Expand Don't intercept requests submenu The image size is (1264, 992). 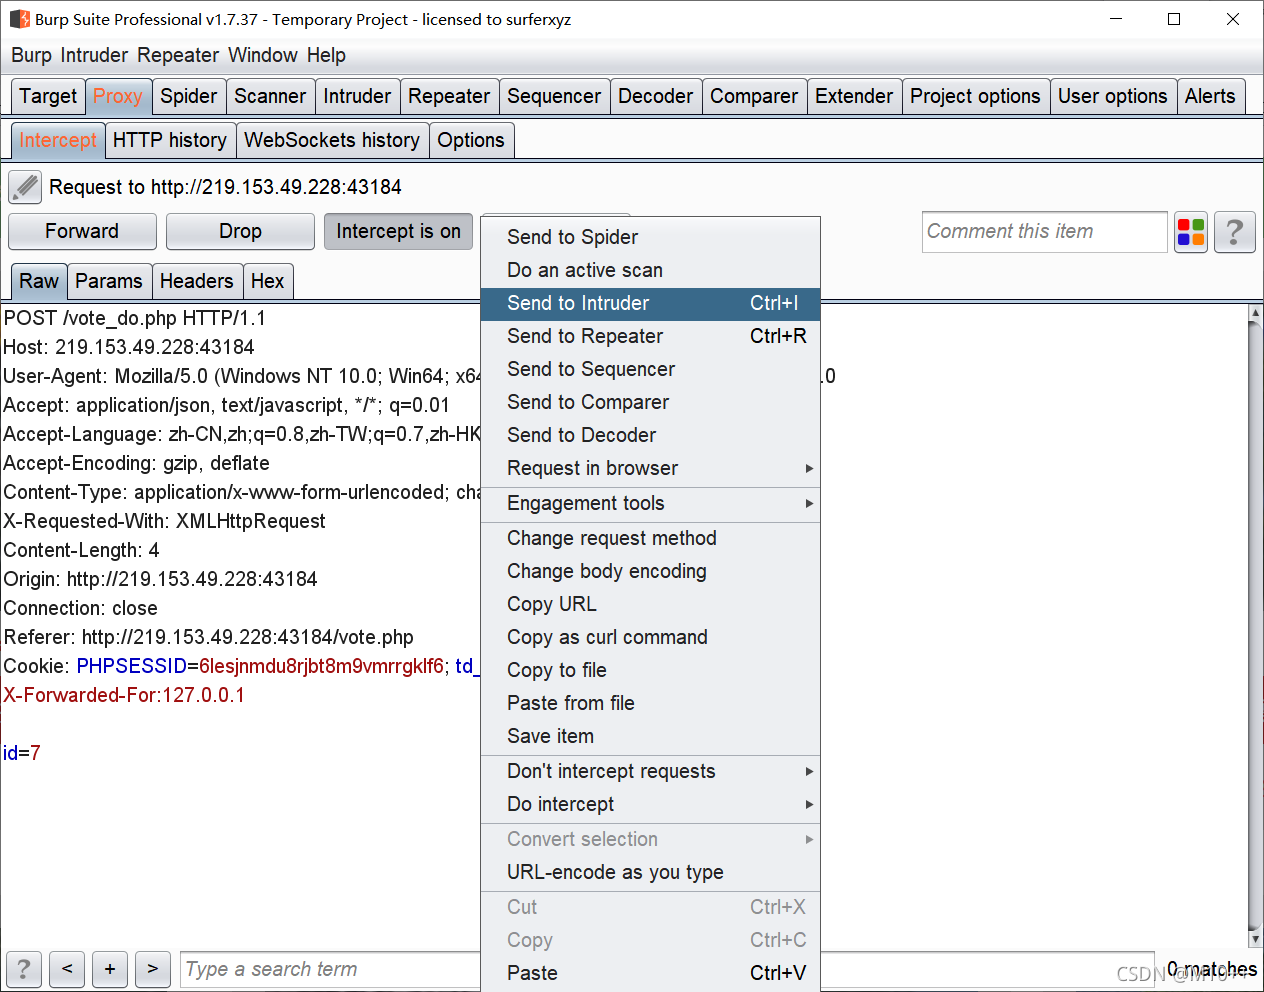[650, 771]
